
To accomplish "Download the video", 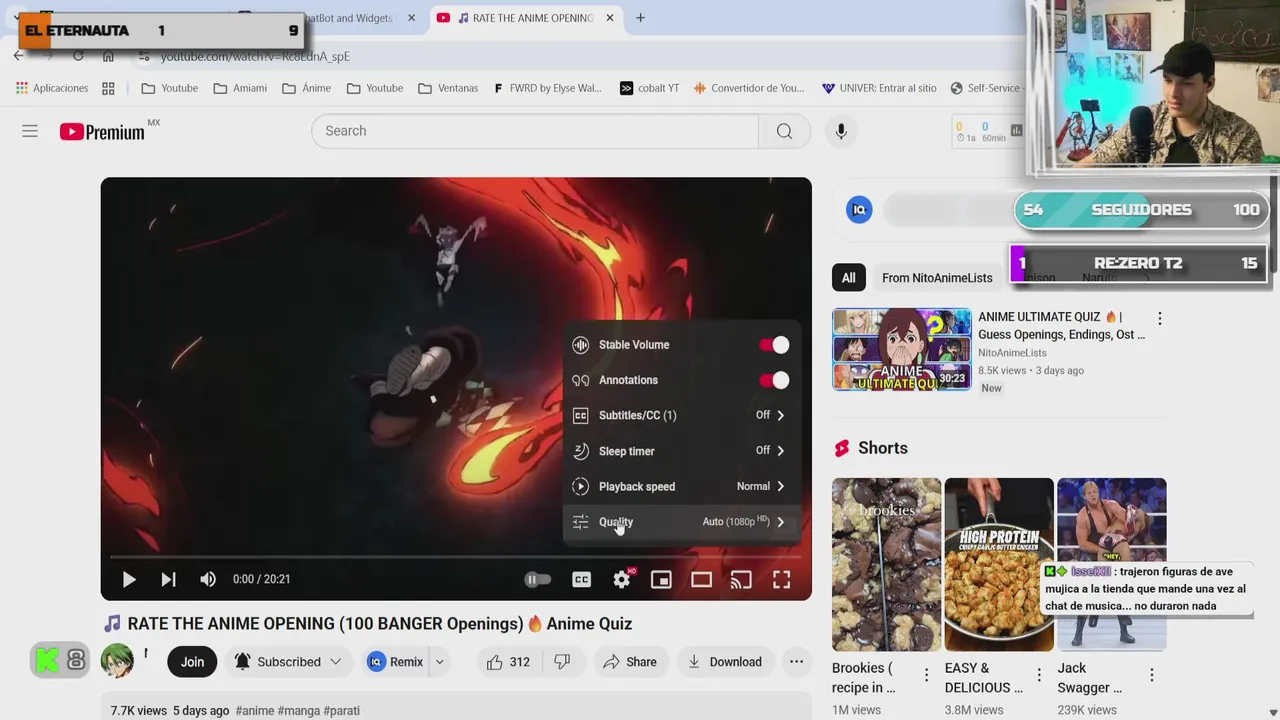I will (x=725, y=662).
